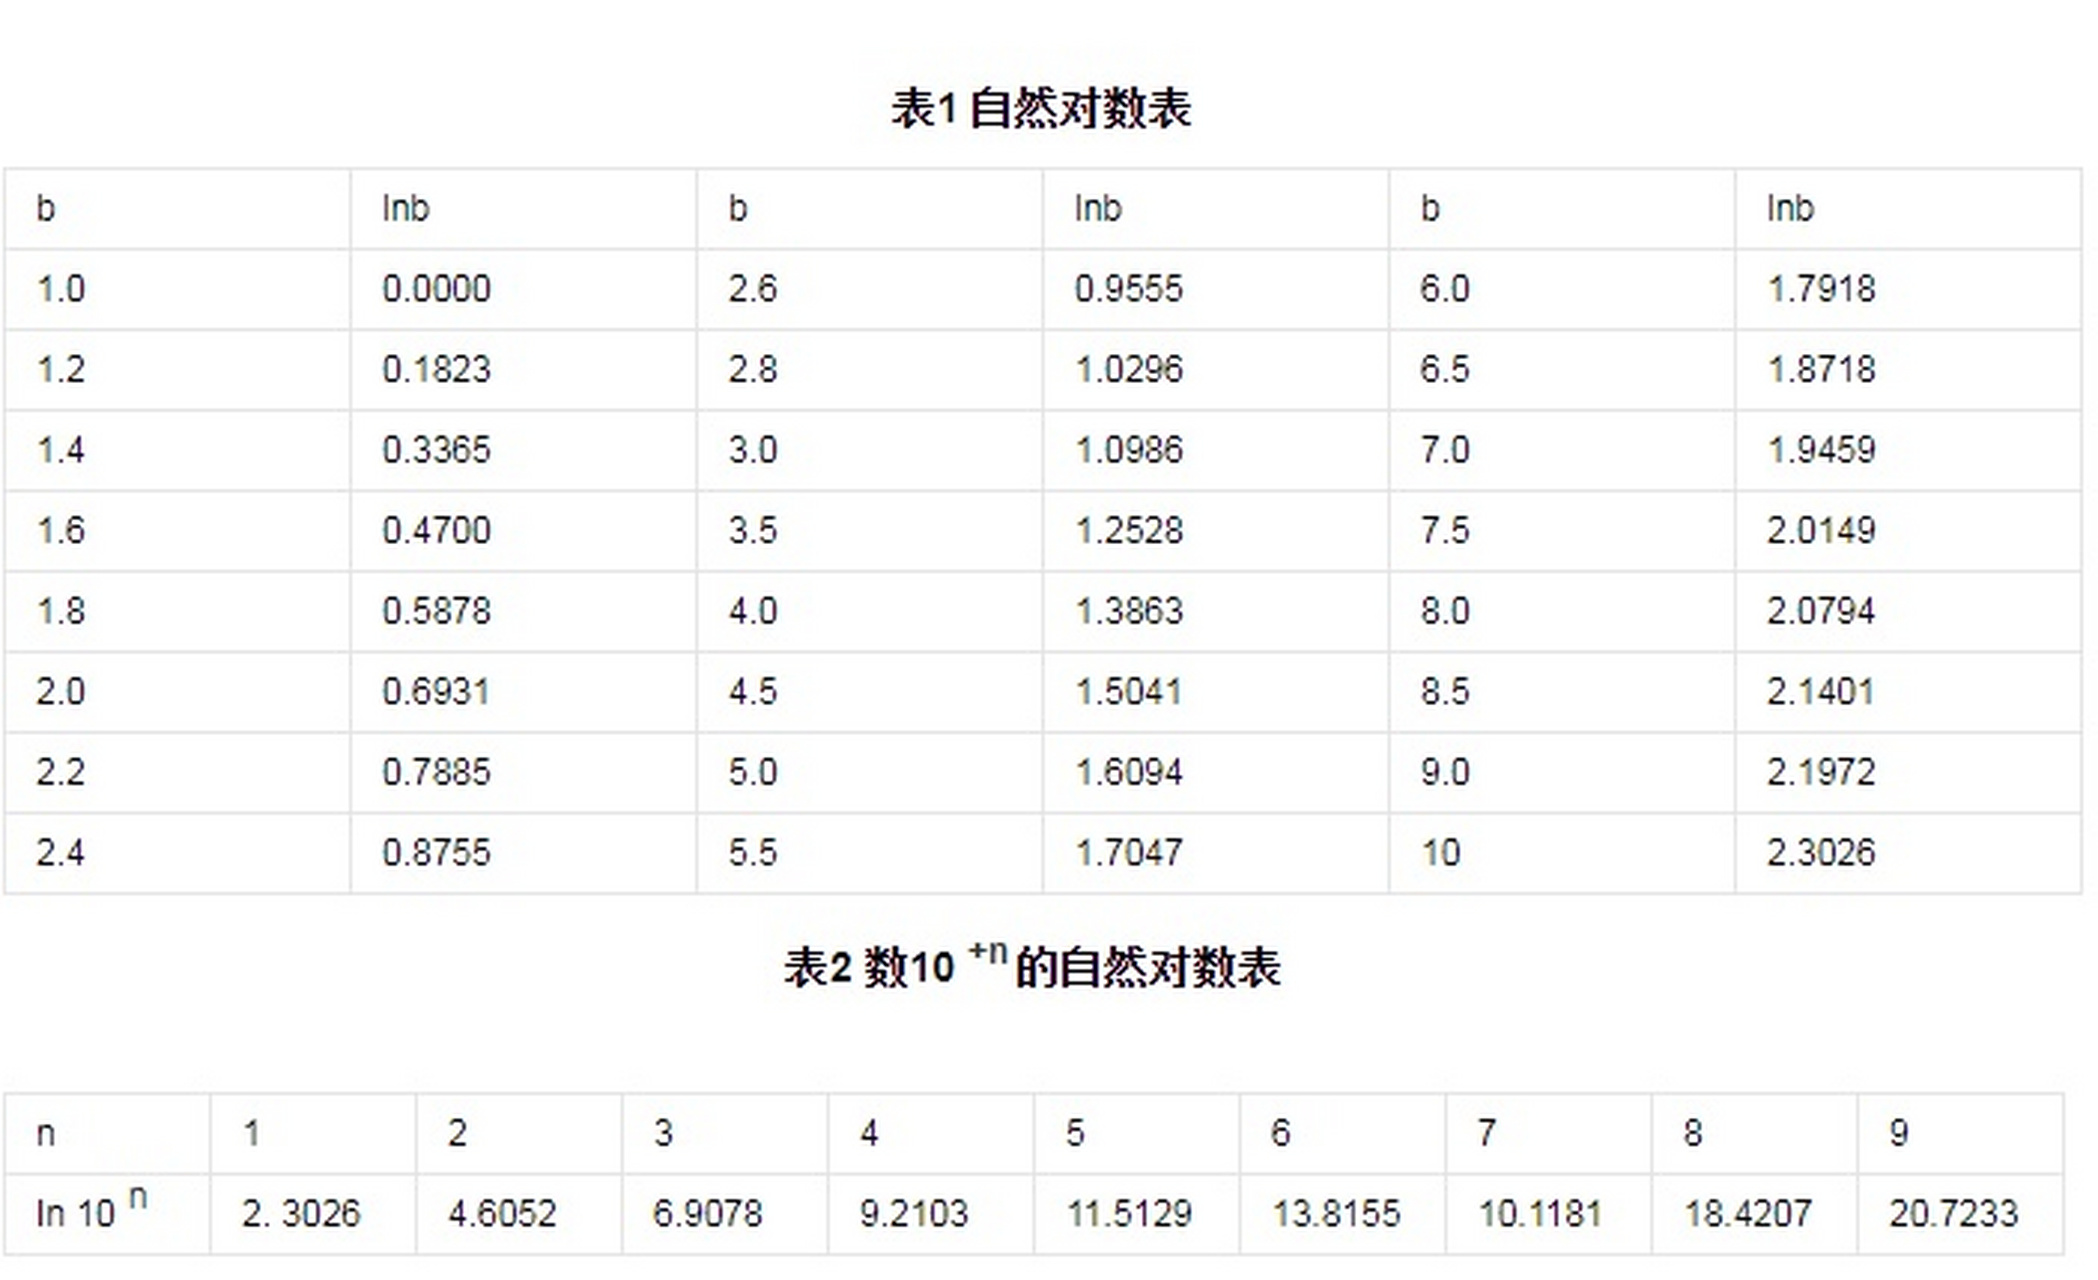Click the title '表1 自然对数表'
Viewport: 2098px width, 1280px height.
(x=1041, y=108)
